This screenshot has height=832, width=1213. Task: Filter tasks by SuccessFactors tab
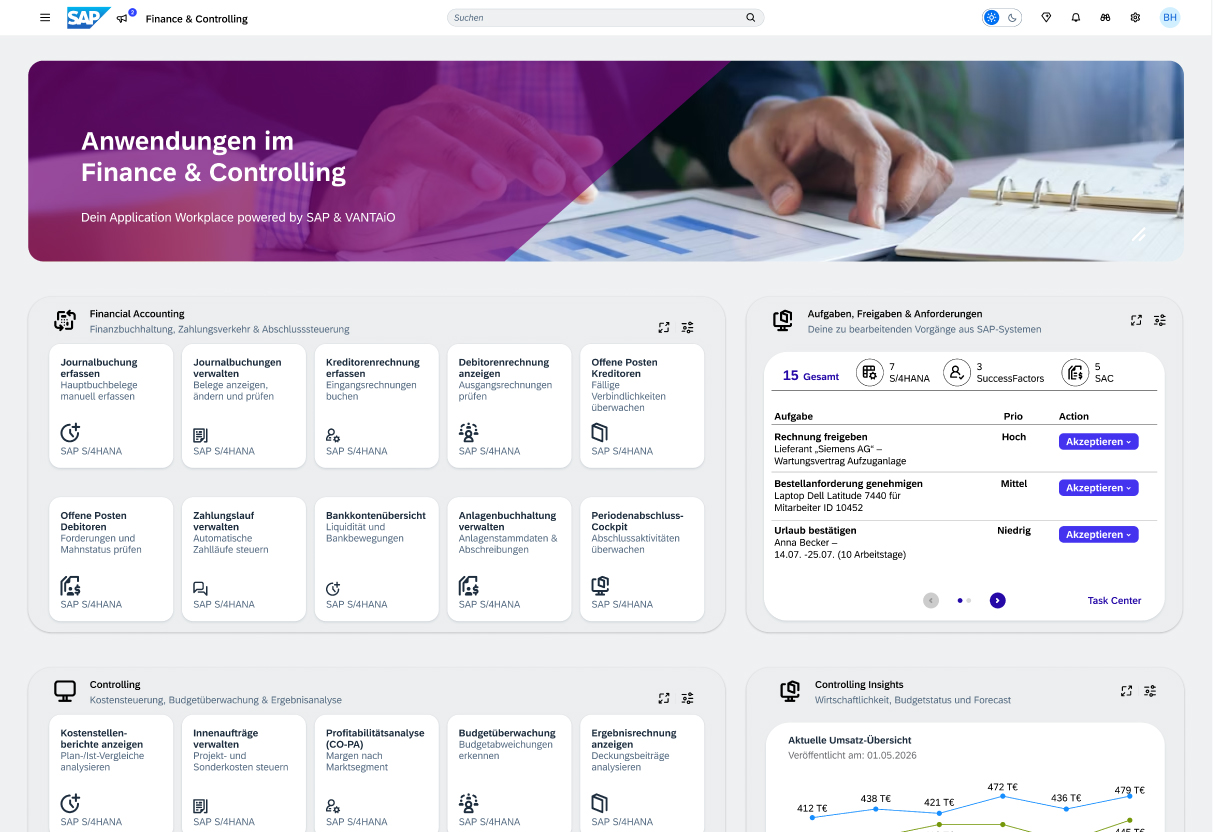coord(995,373)
